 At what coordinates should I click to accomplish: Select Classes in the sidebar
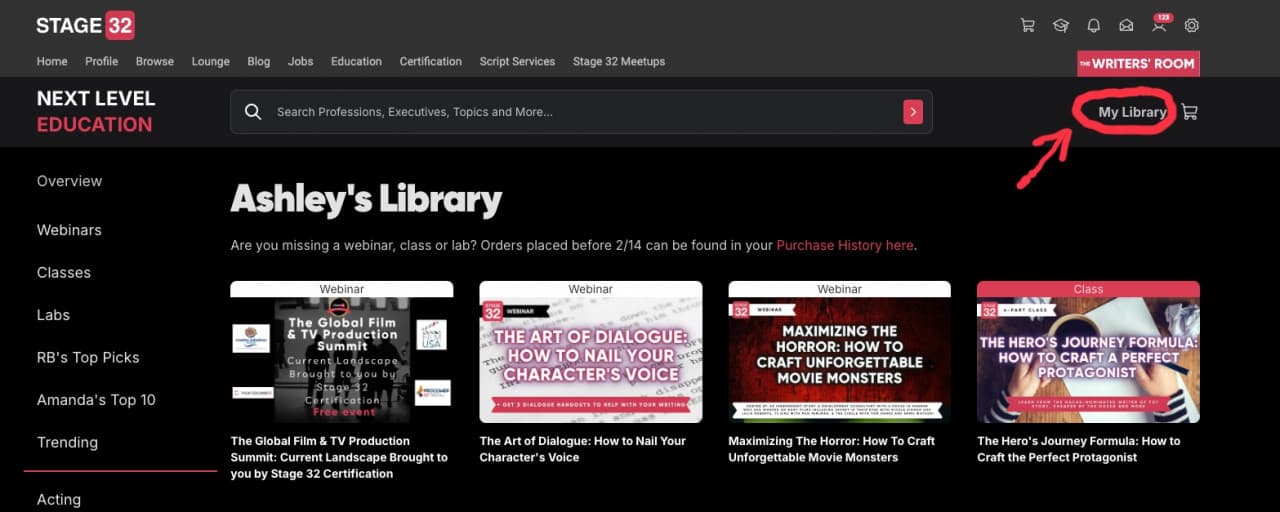pyautogui.click(x=63, y=272)
